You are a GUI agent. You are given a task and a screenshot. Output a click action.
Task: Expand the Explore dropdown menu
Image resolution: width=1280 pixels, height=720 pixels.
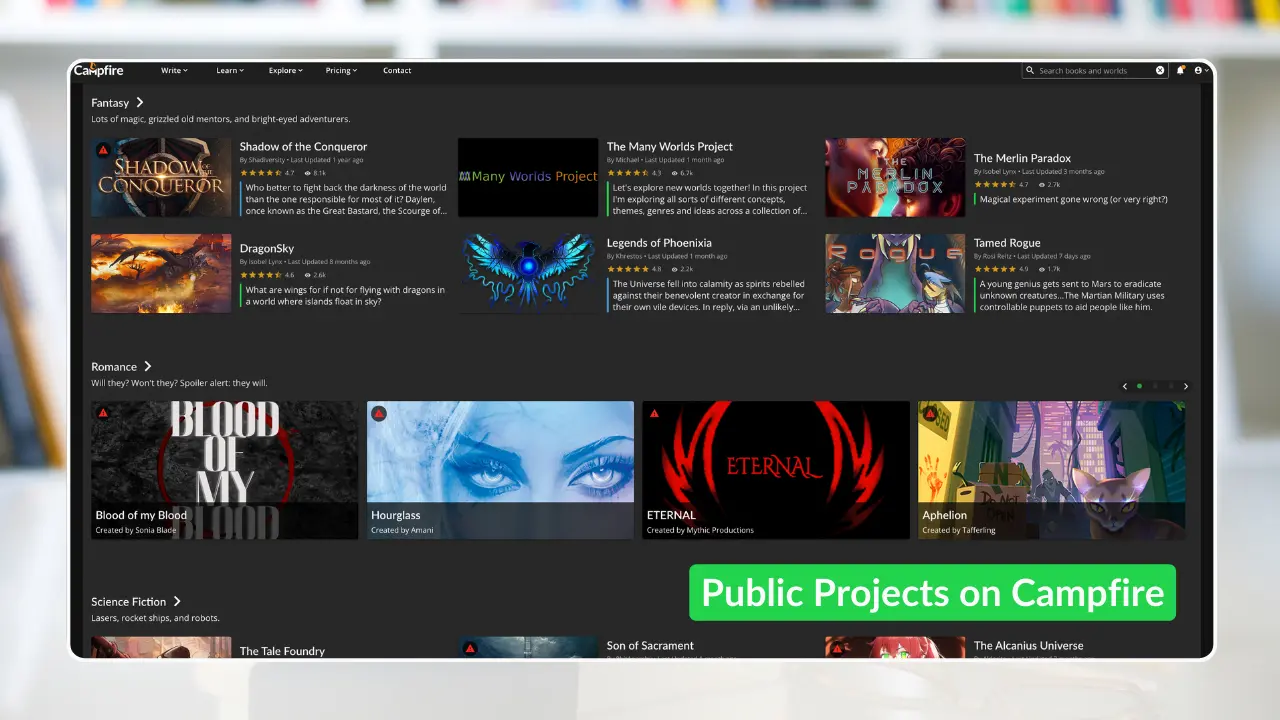[285, 71]
